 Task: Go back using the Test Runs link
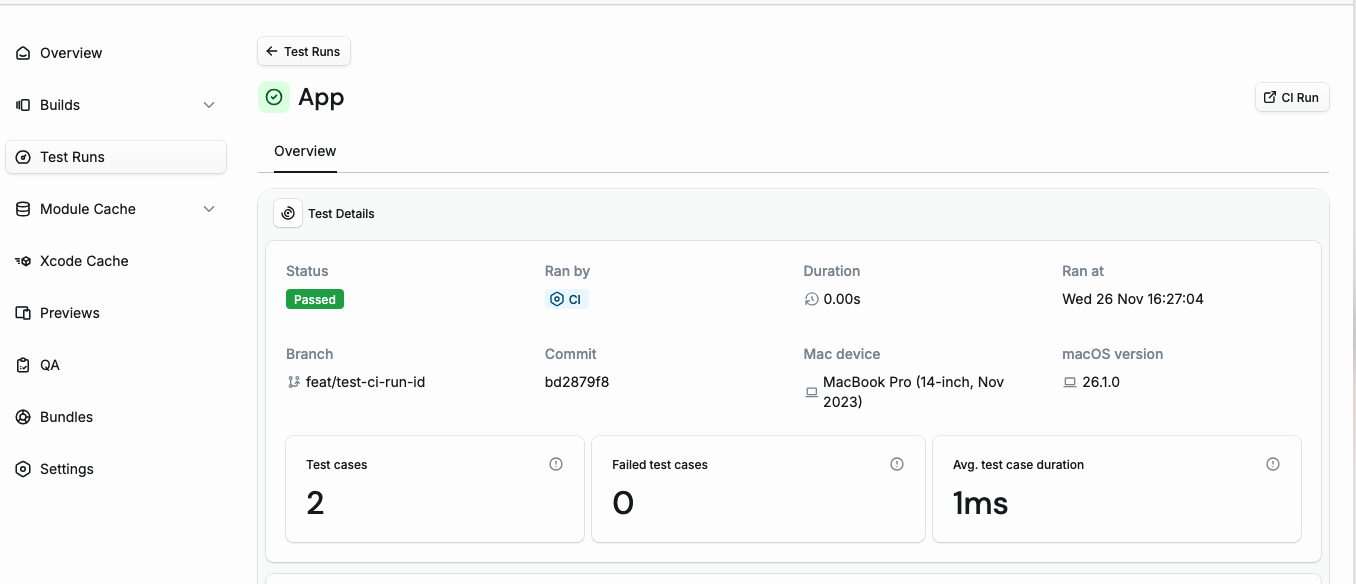click(303, 51)
